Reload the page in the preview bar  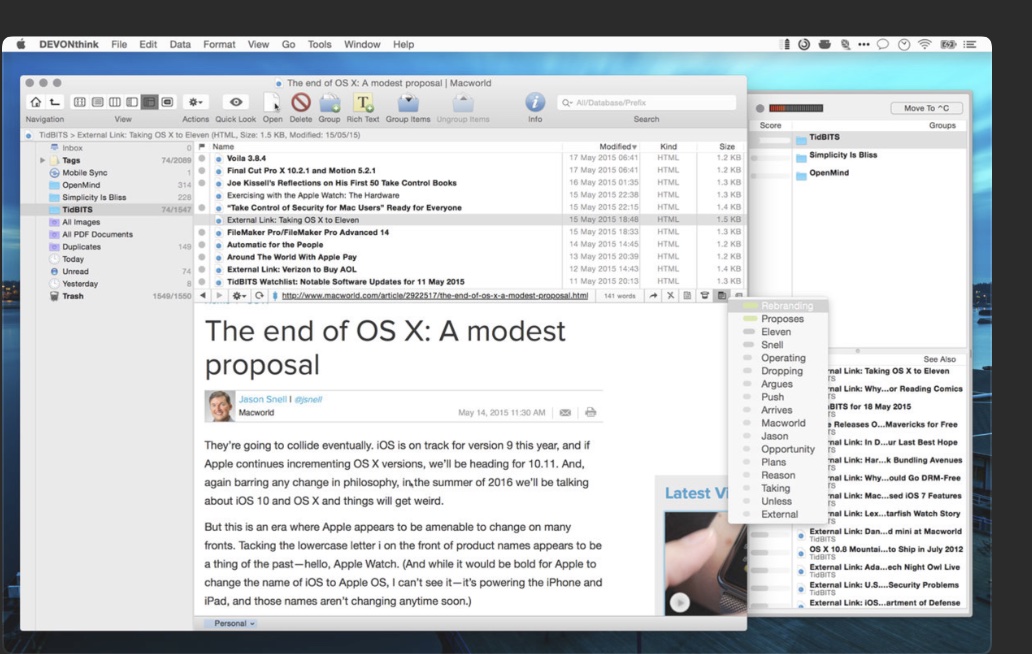260,296
